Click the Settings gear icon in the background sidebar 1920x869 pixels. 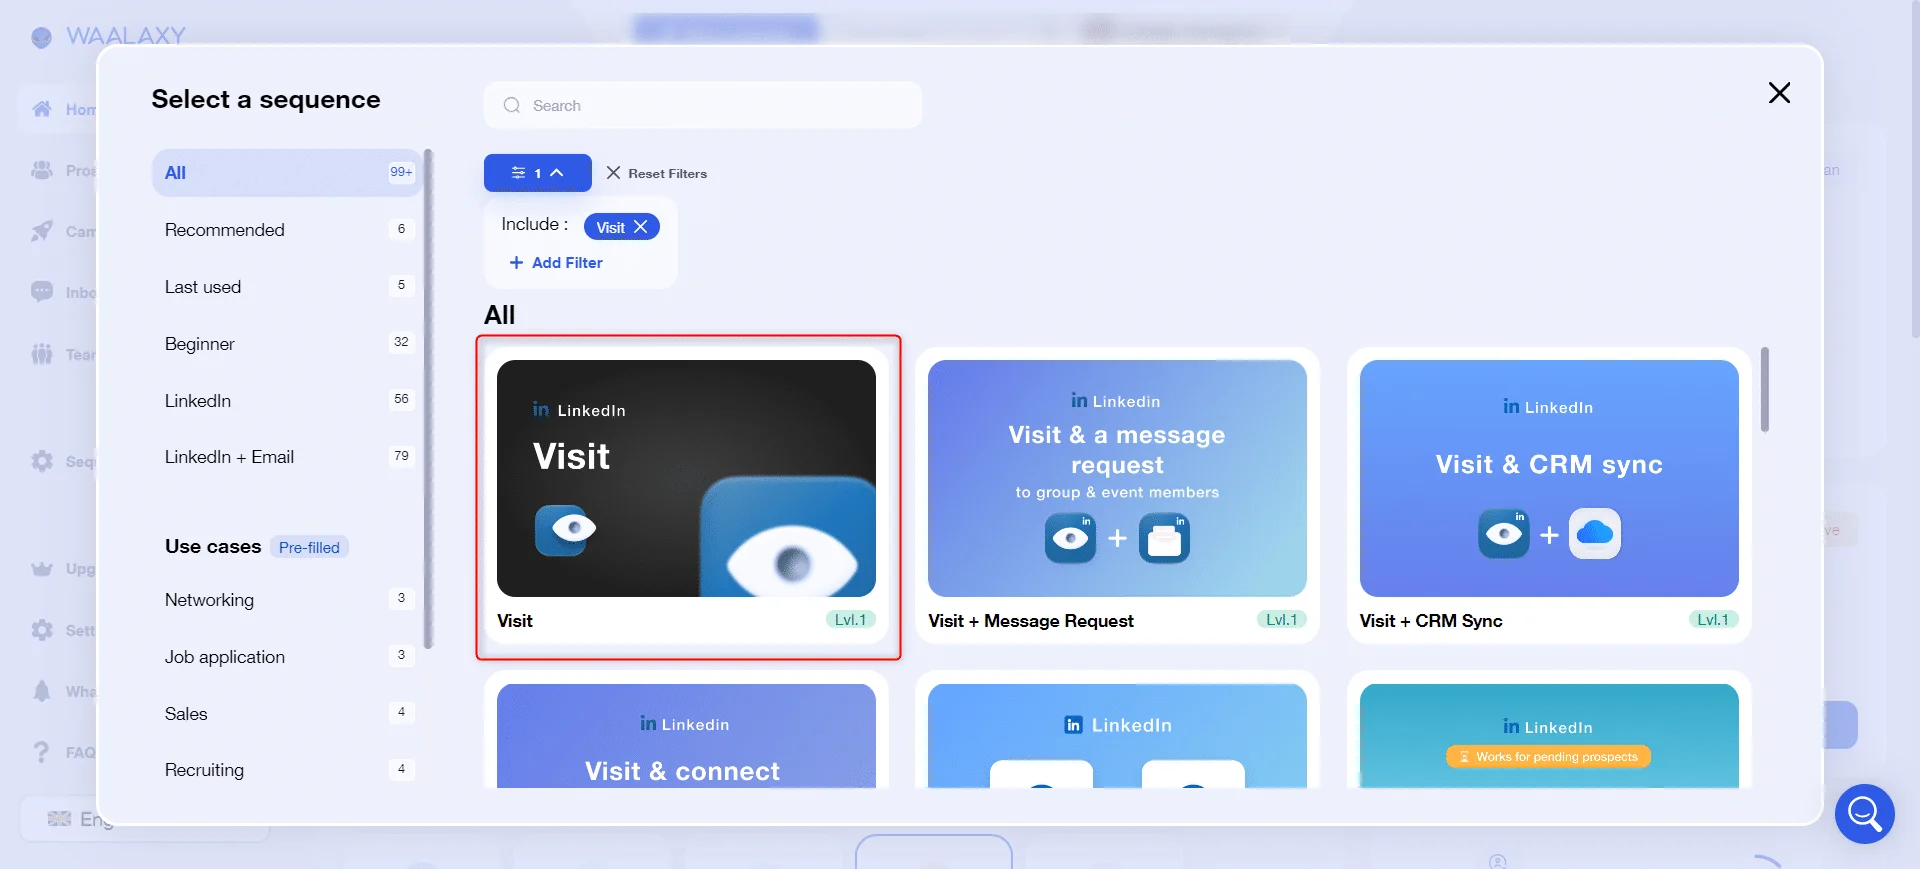click(x=42, y=630)
